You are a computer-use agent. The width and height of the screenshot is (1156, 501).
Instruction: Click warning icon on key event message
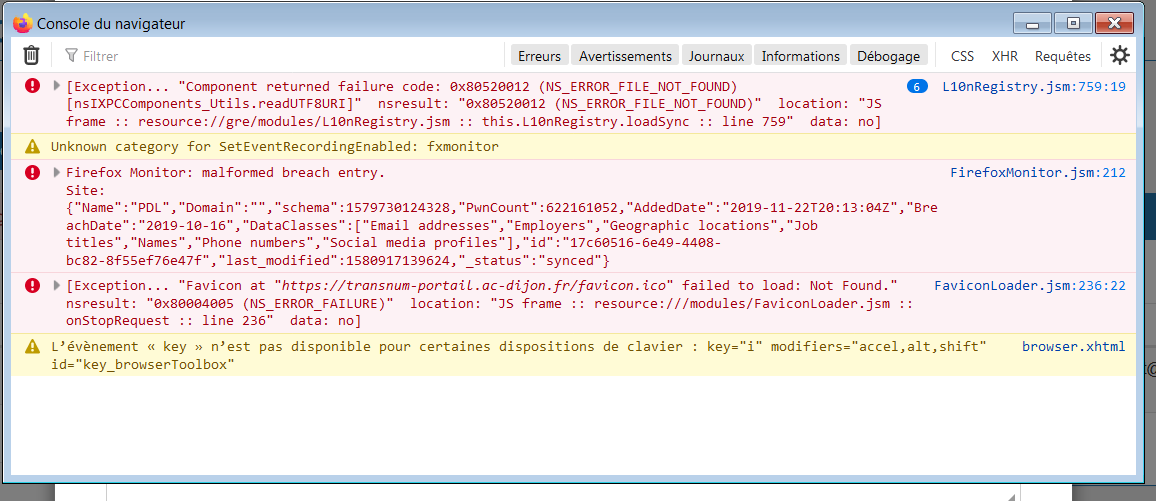click(33, 347)
